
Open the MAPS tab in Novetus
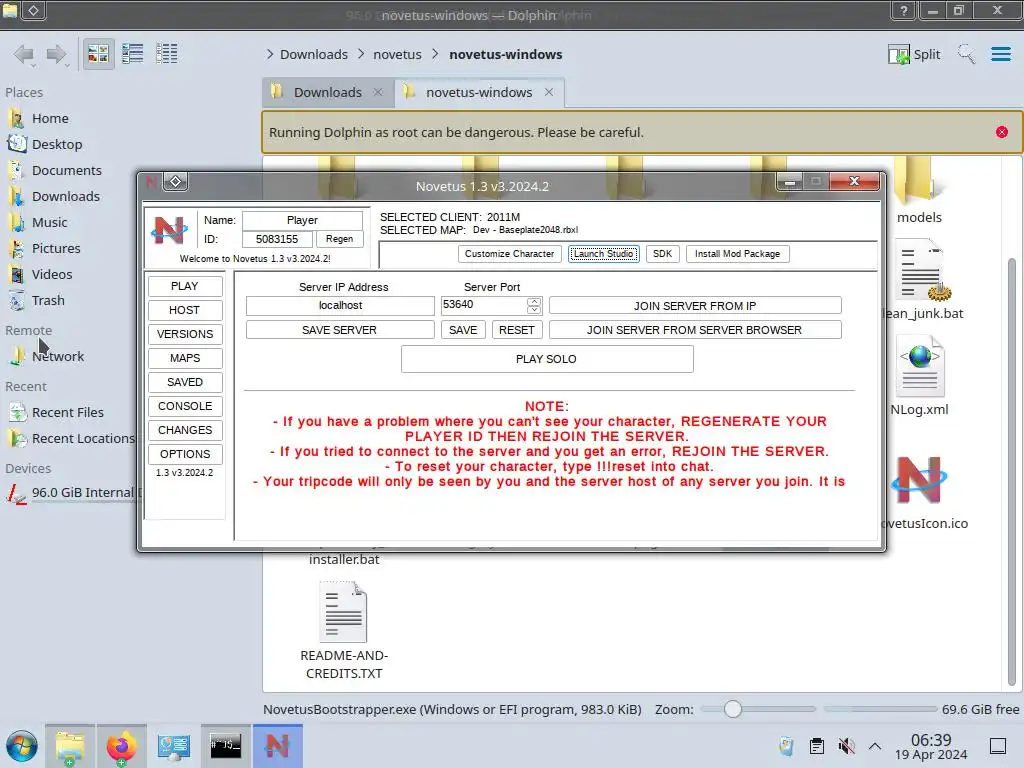point(185,359)
